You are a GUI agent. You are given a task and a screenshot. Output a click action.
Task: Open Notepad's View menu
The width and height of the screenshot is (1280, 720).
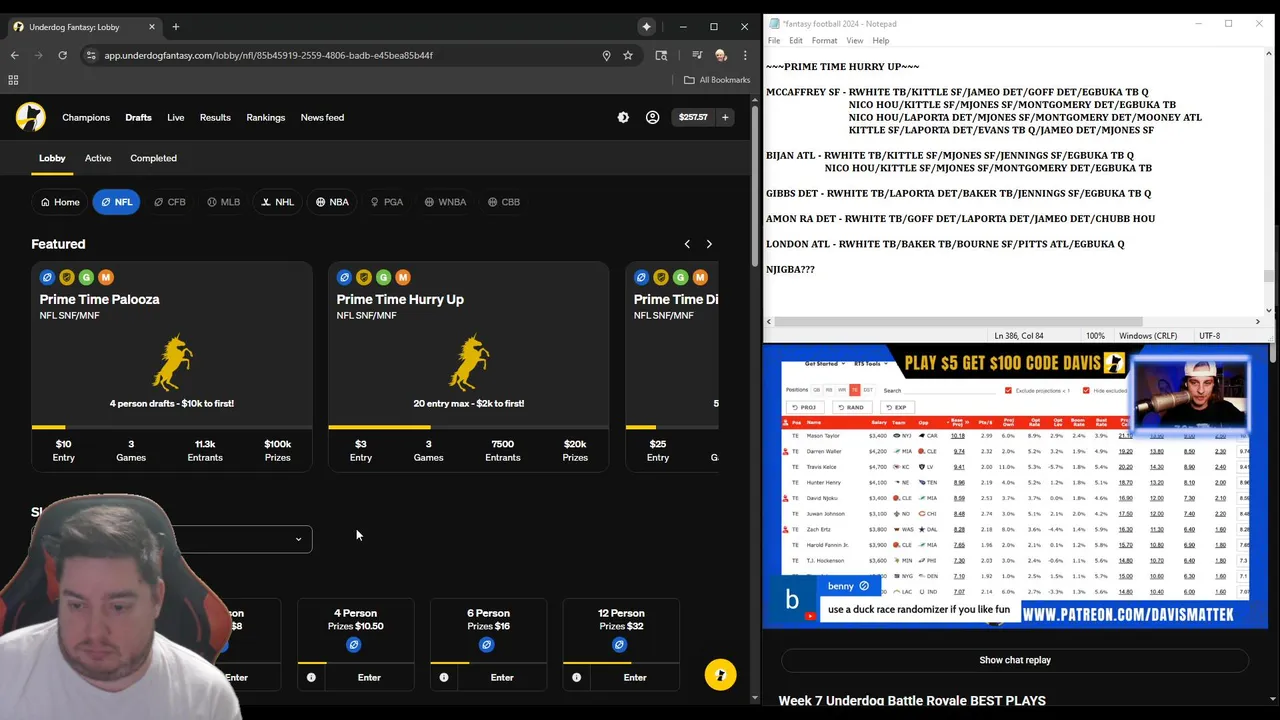click(854, 41)
